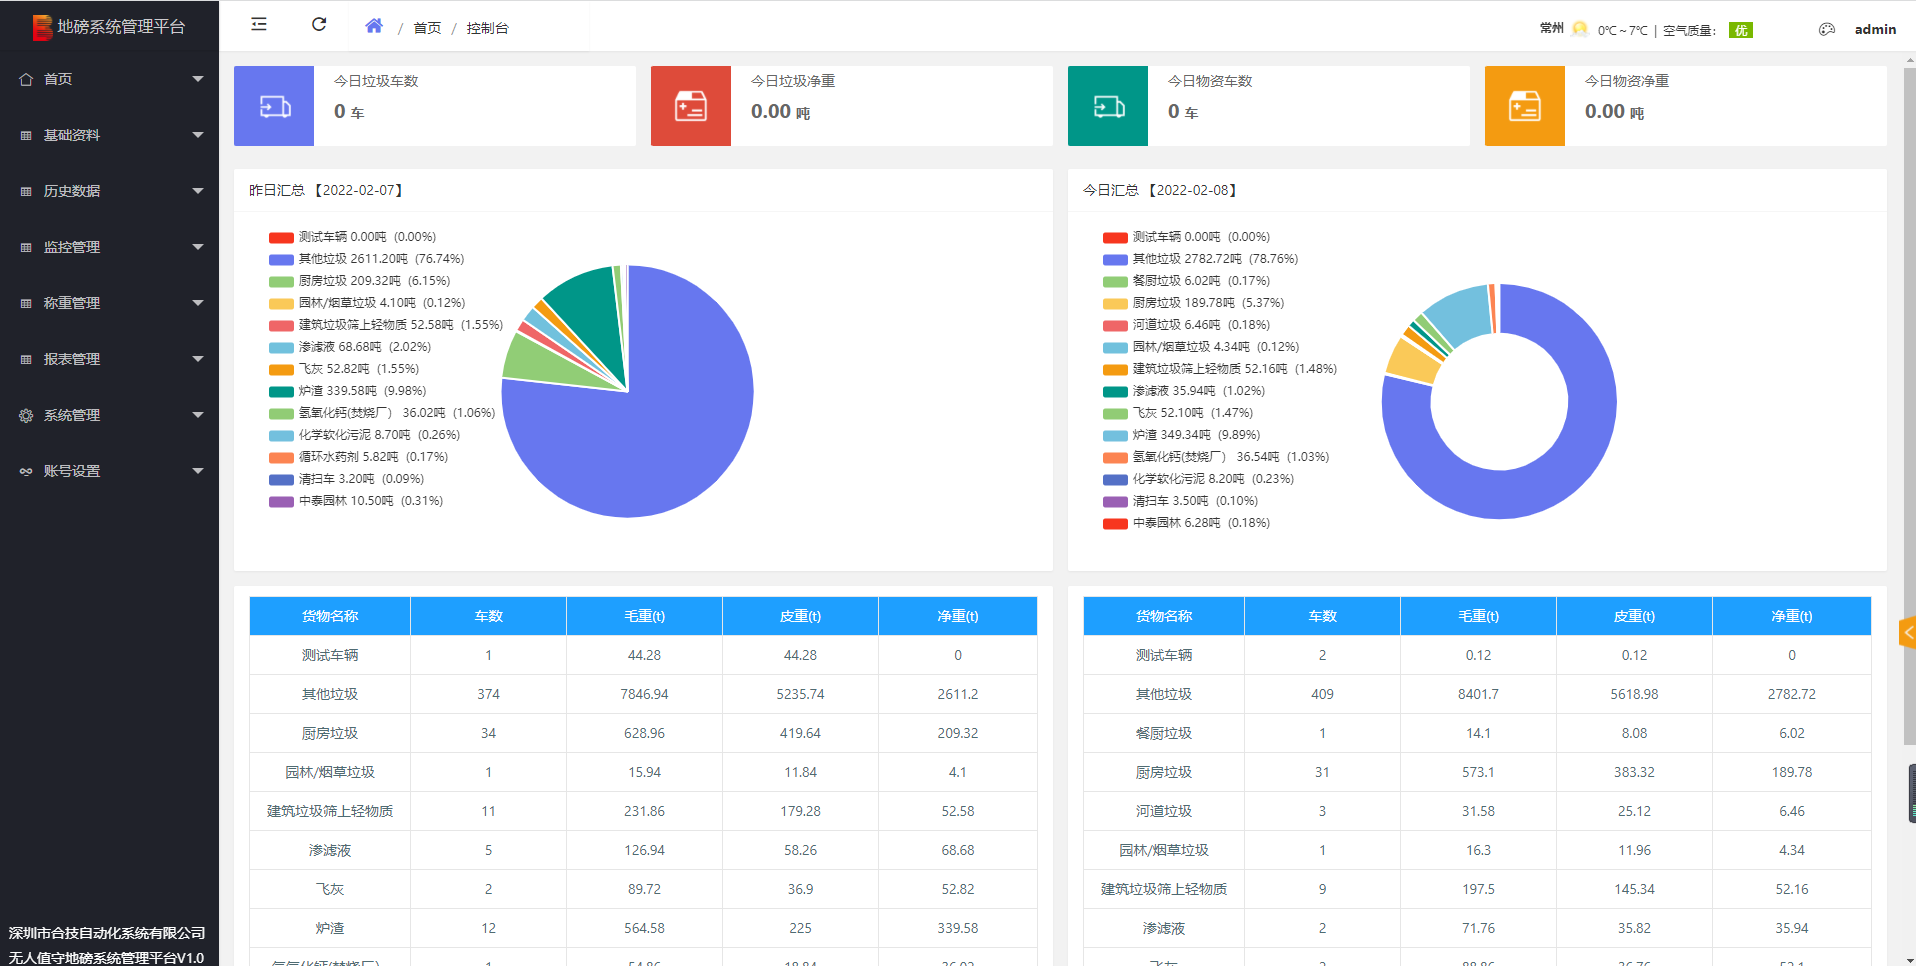Open the admin user menu
Viewport: 1916px width, 966px height.
[x=1875, y=29]
